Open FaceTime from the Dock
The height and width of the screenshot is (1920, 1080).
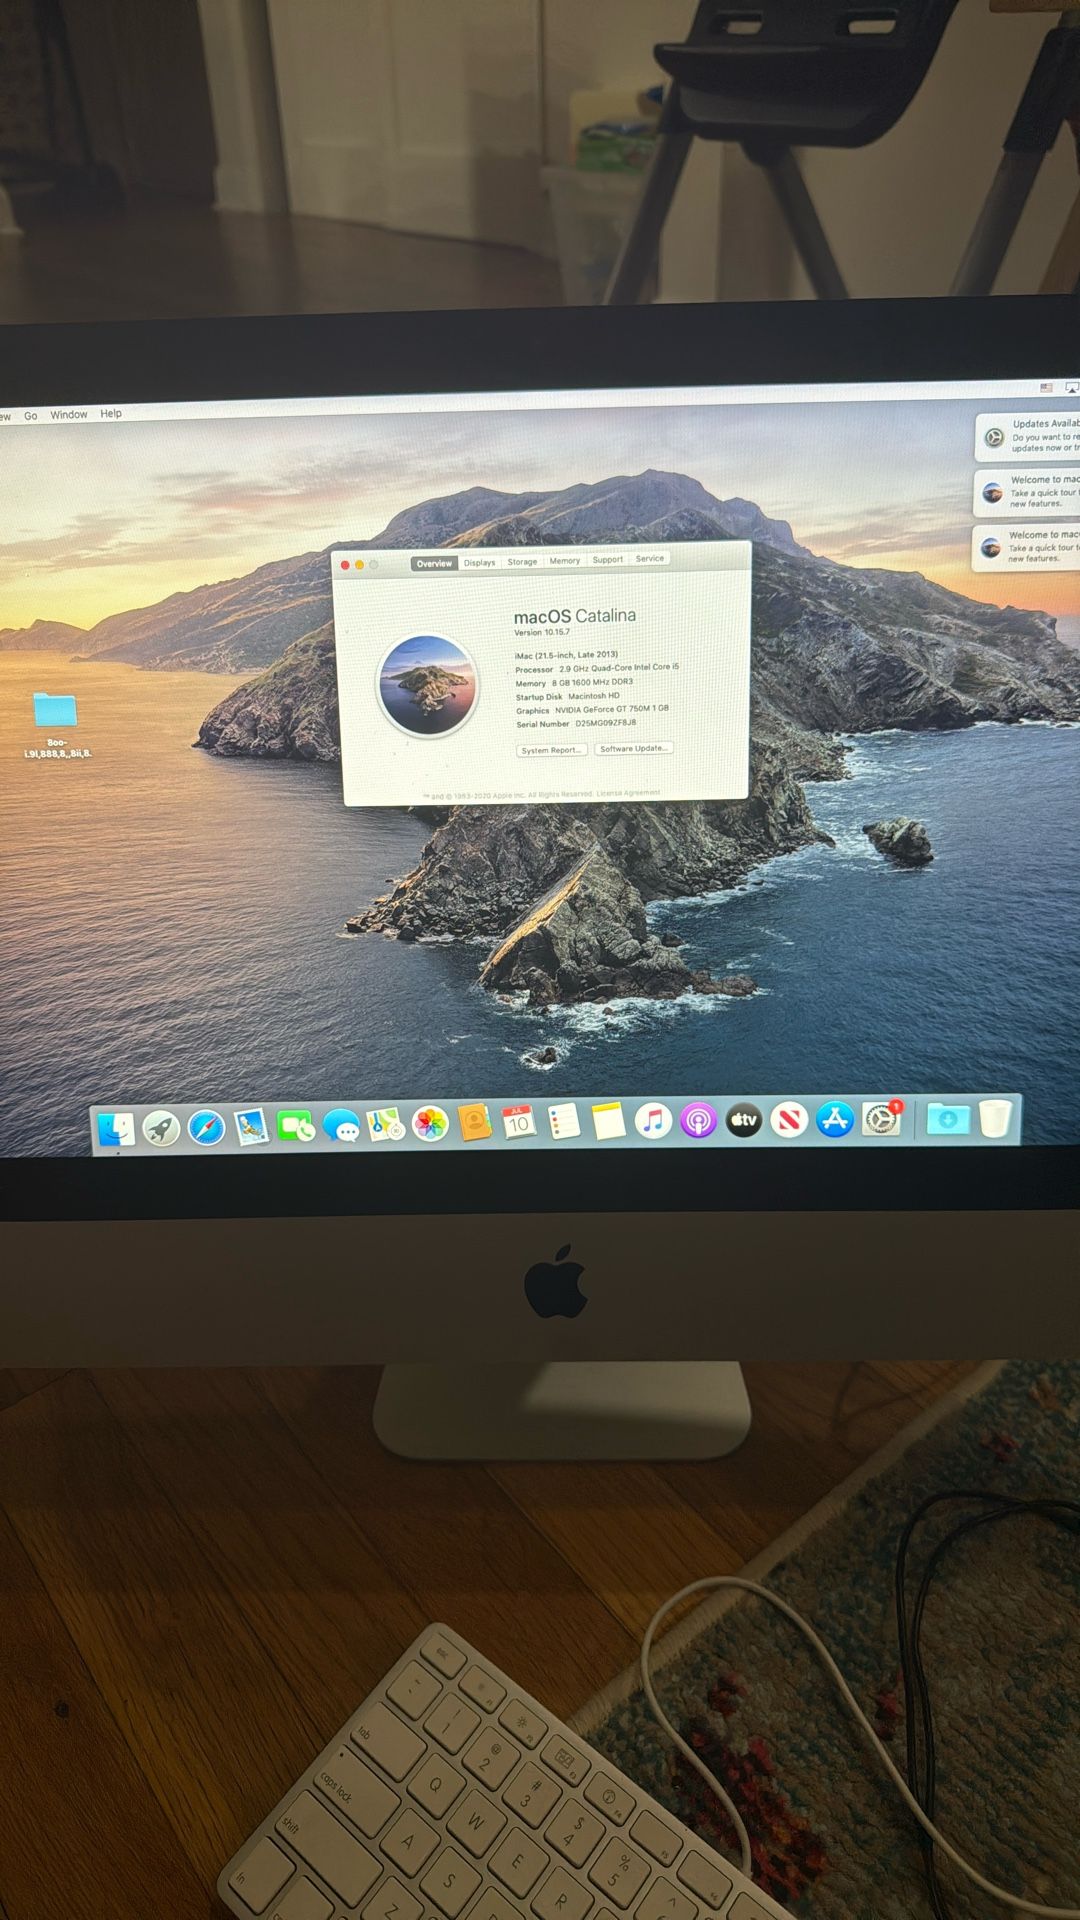(296, 1127)
